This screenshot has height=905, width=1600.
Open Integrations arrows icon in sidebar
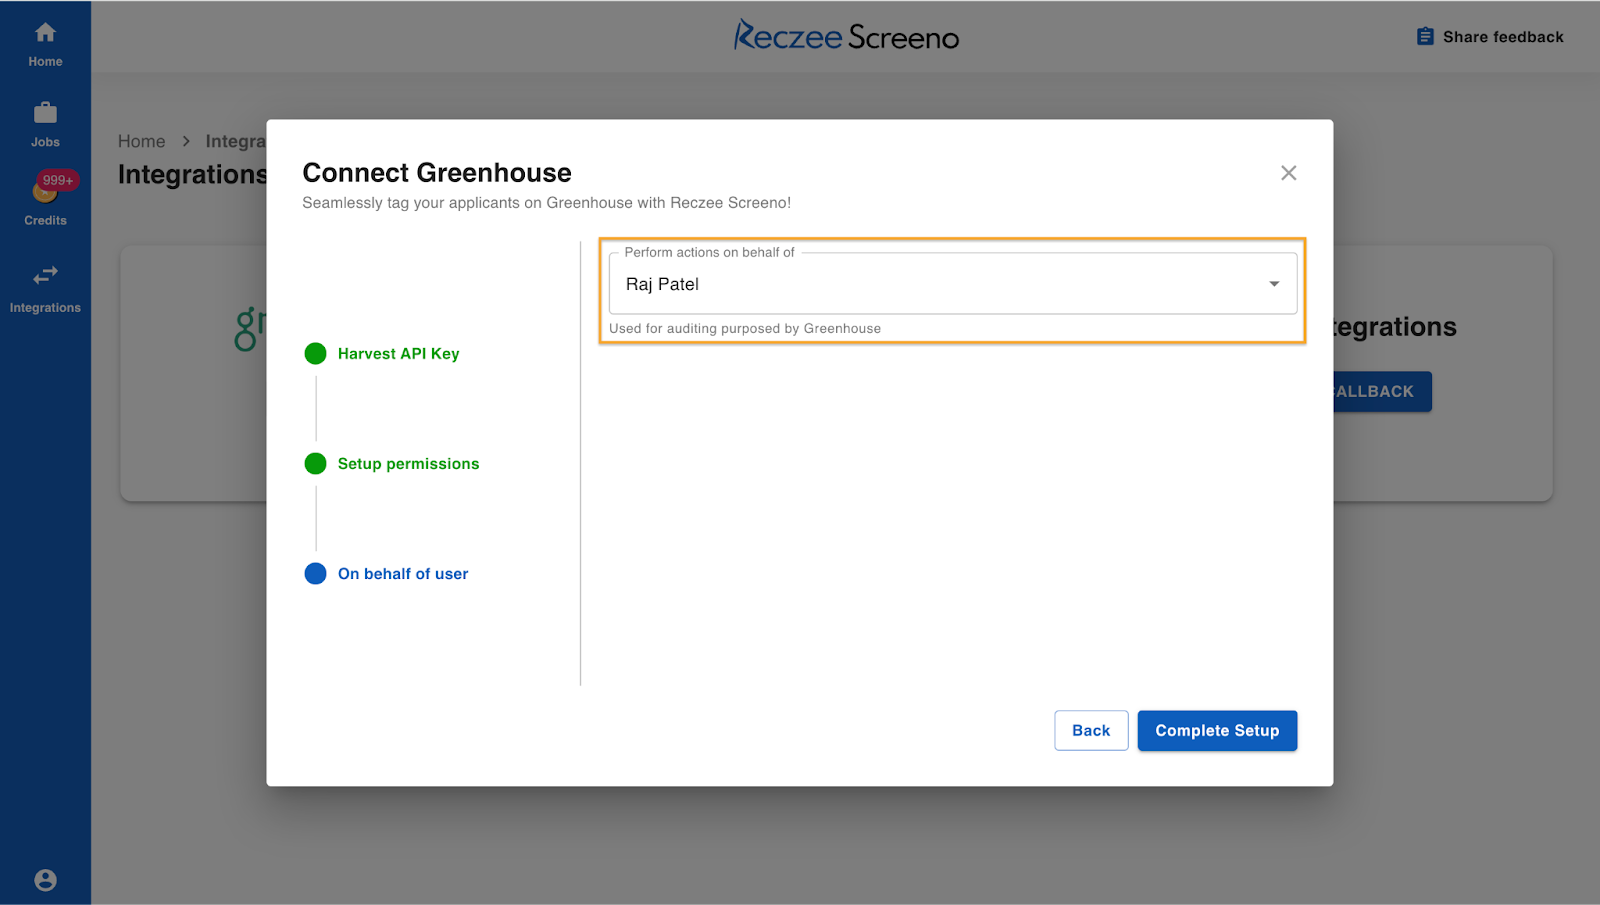click(x=45, y=275)
